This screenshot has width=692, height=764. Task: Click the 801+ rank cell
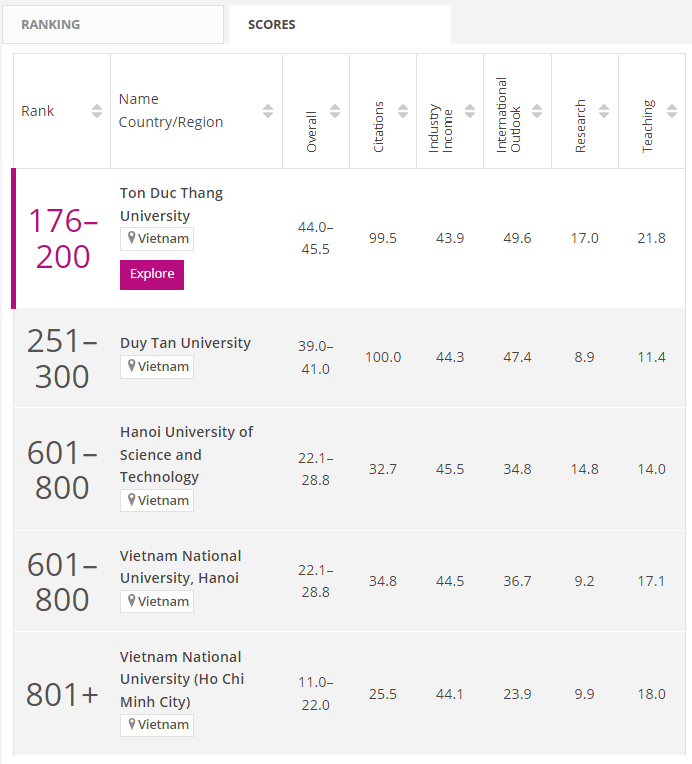[x=62, y=695]
